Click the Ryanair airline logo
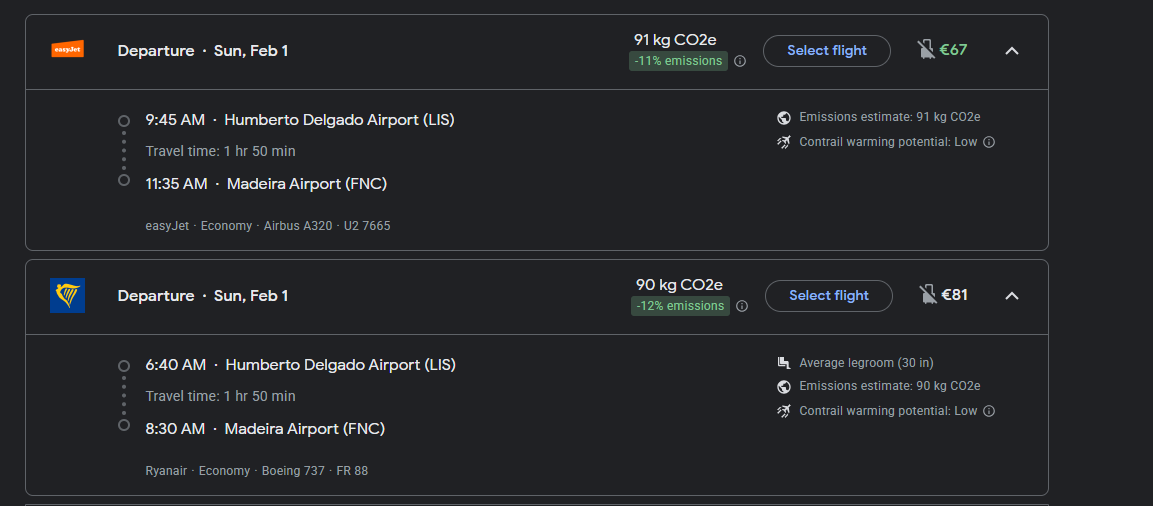Viewport: 1153px width, 506px height. [67, 296]
